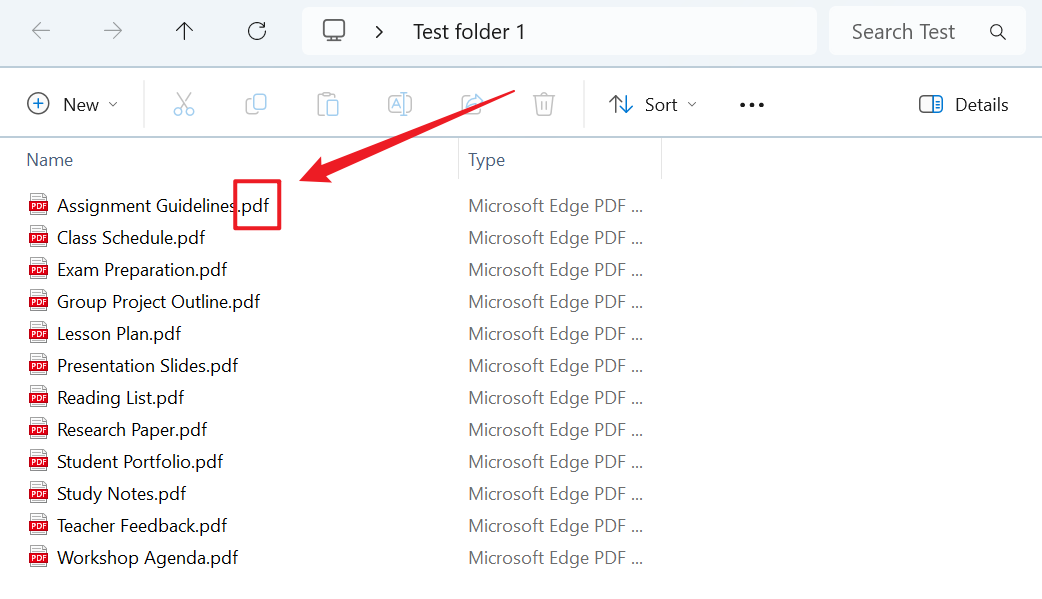Image resolution: width=1042 pixels, height=599 pixels.
Task: Paste from clipboard using the Paste icon
Action: [x=328, y=103]
